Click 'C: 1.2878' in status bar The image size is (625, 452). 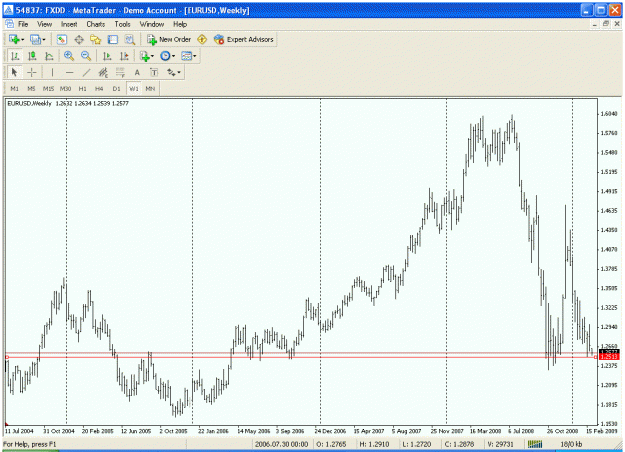tap(459, 444)
